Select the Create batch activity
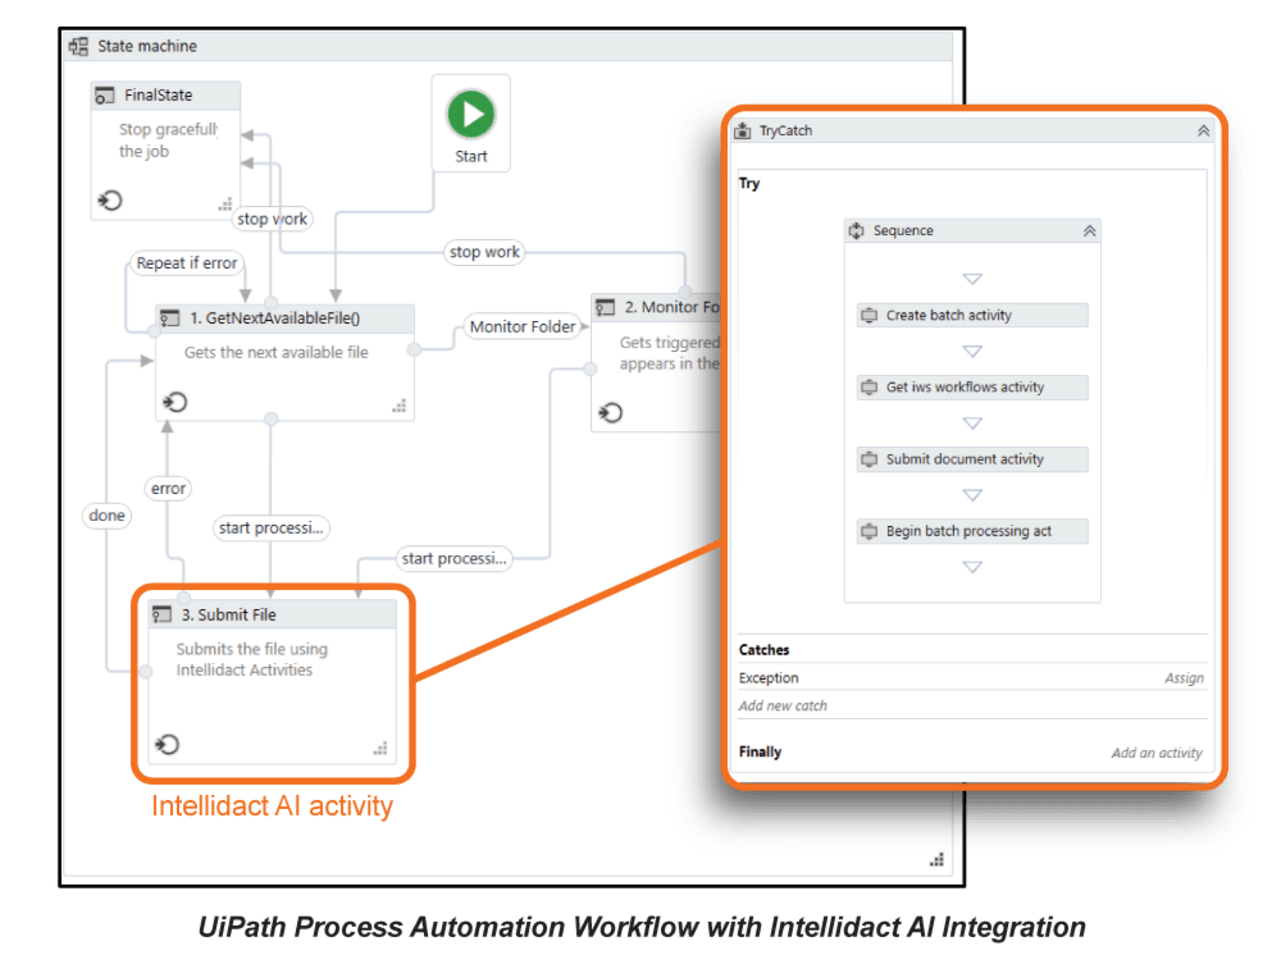 972,315
